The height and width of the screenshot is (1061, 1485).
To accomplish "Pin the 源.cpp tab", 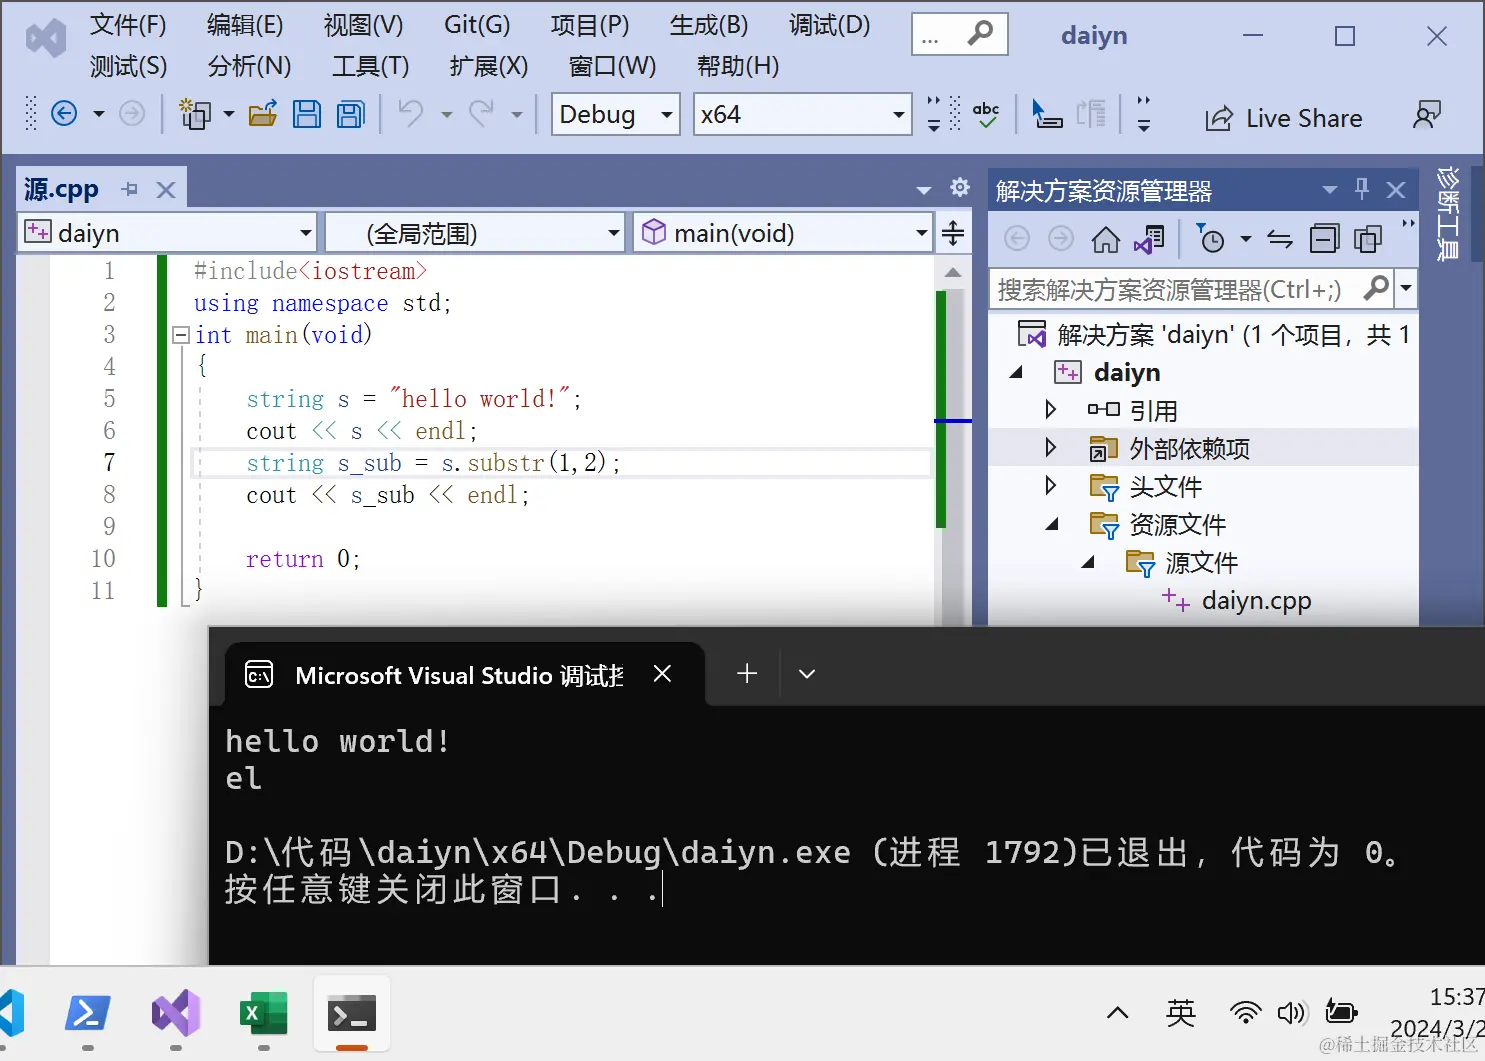I will click(130, 189).
